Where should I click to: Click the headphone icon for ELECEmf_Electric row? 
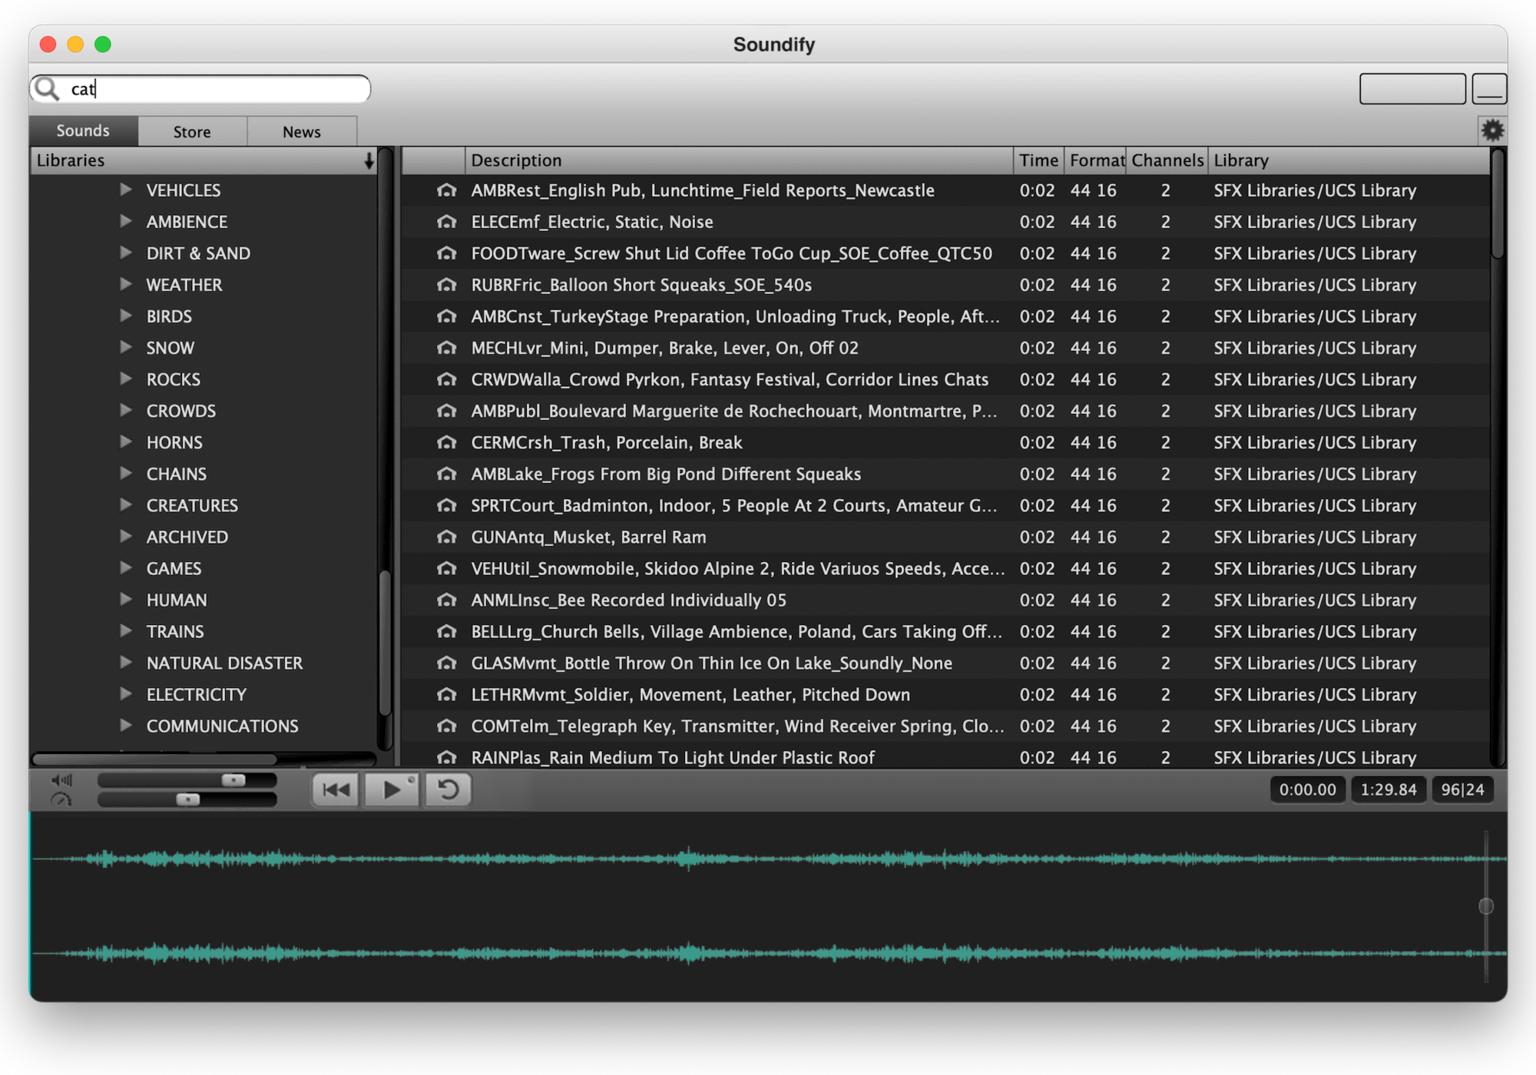[x=446, y=222]
